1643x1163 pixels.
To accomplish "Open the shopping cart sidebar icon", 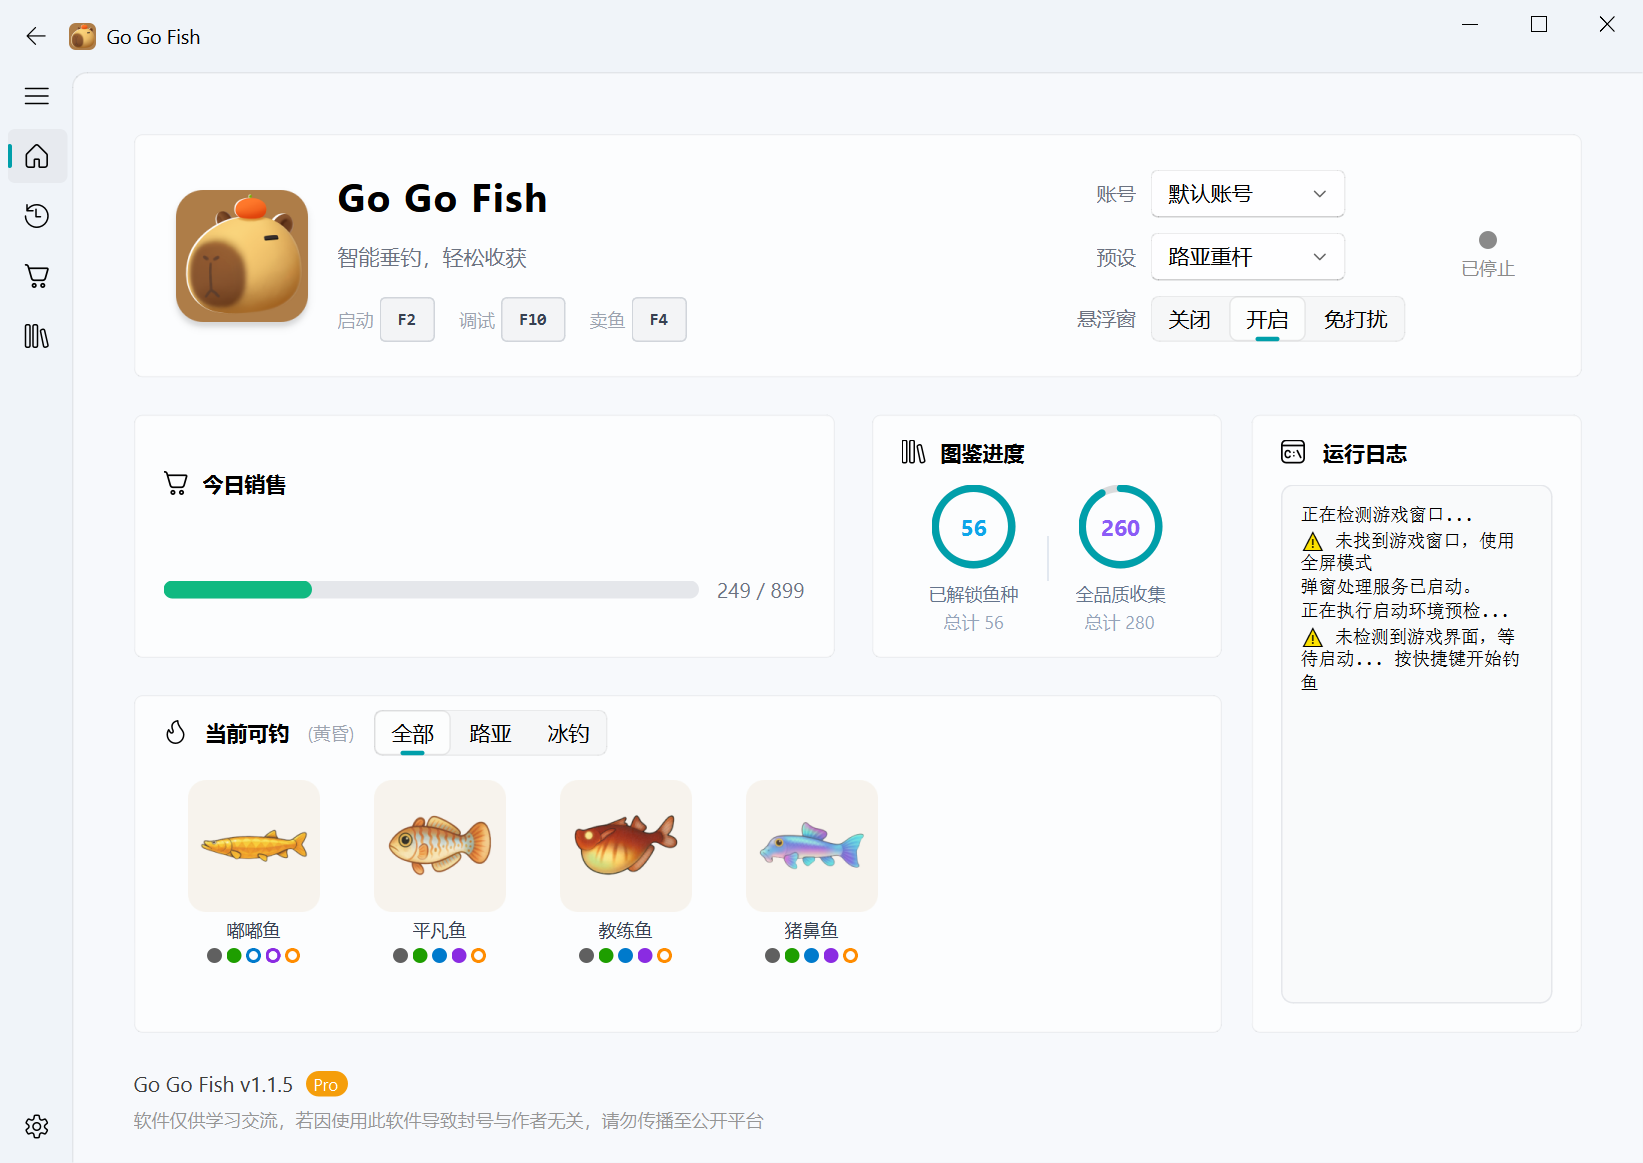I will (x=36, y=276).
